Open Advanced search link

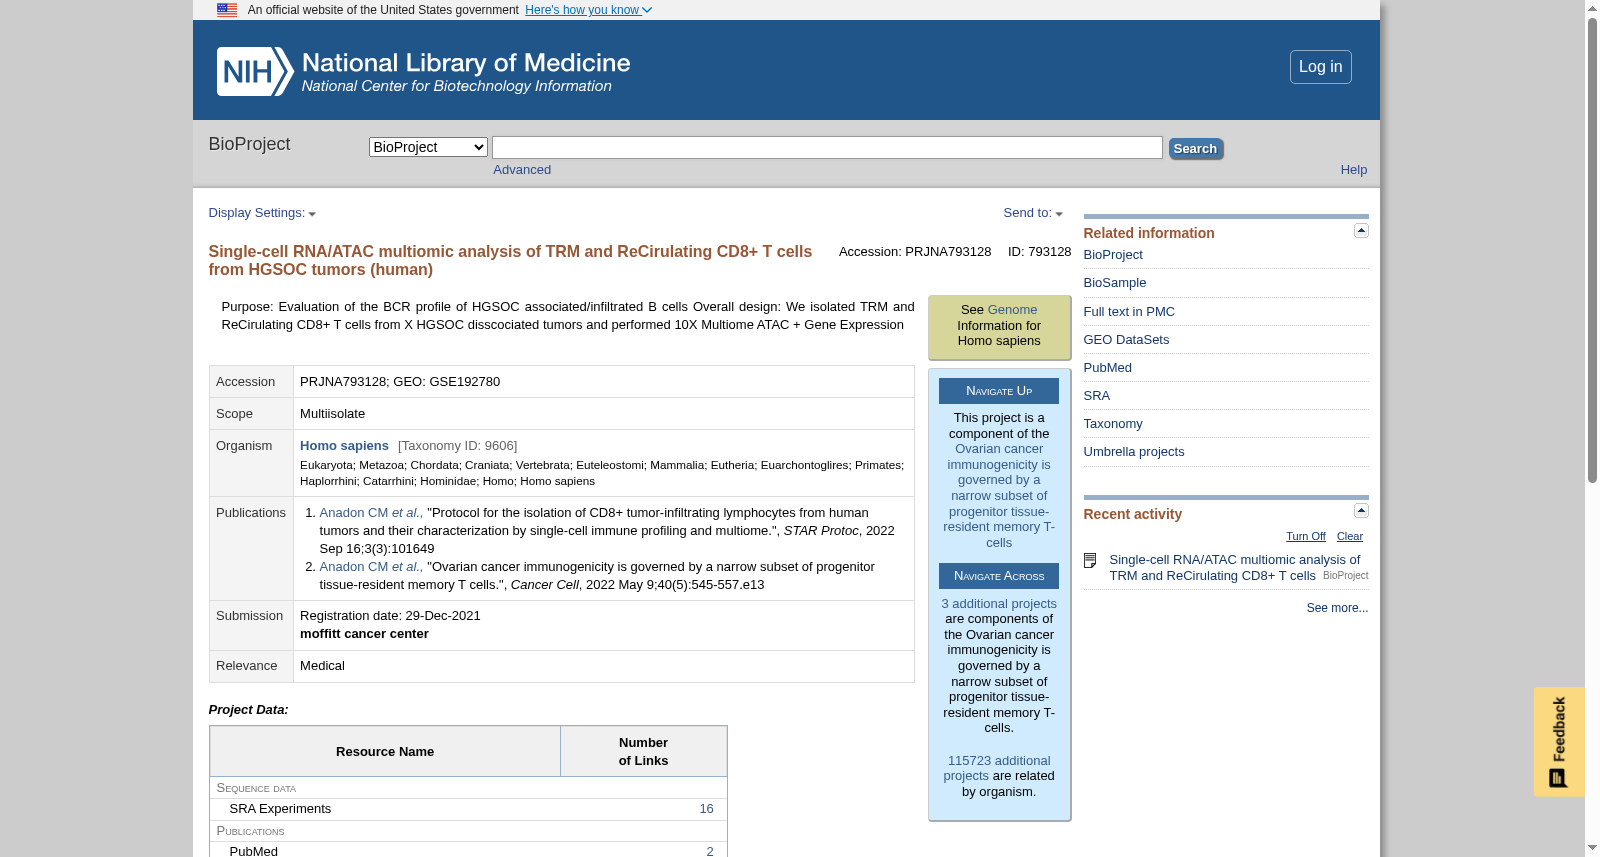coord(522,170)
